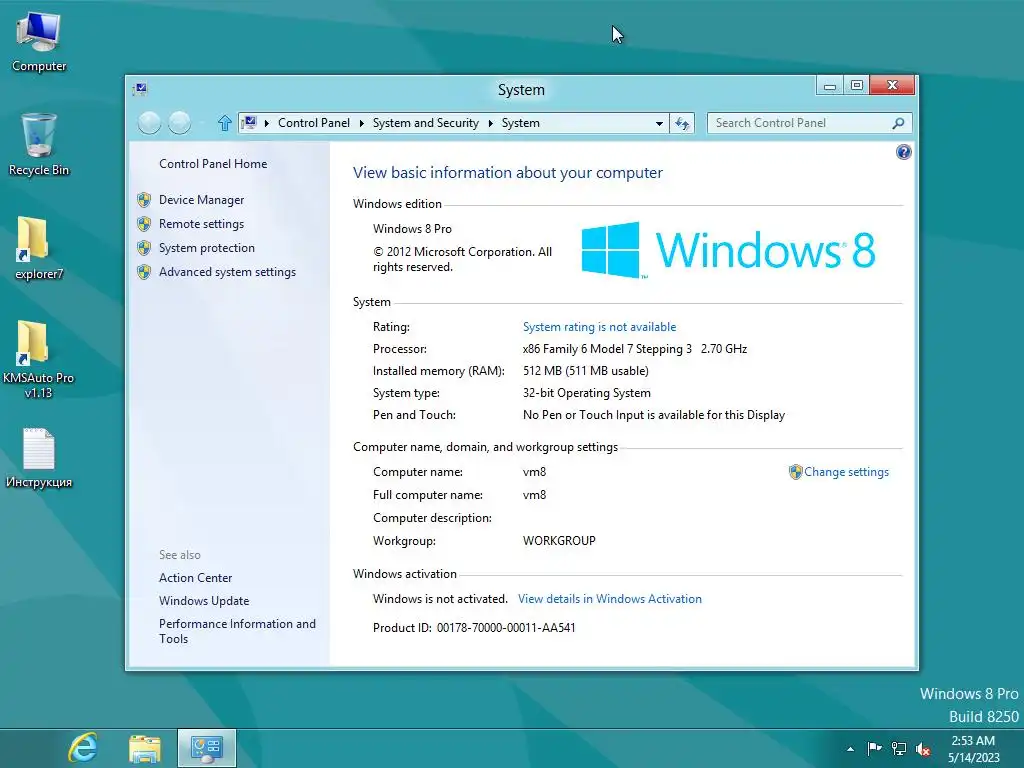Image resolution: width=1024 pixels, height=768 pixels.
Task: Click the Windows 8 Pro edition text
Action: pyautogui.click(x=412, y=229)
